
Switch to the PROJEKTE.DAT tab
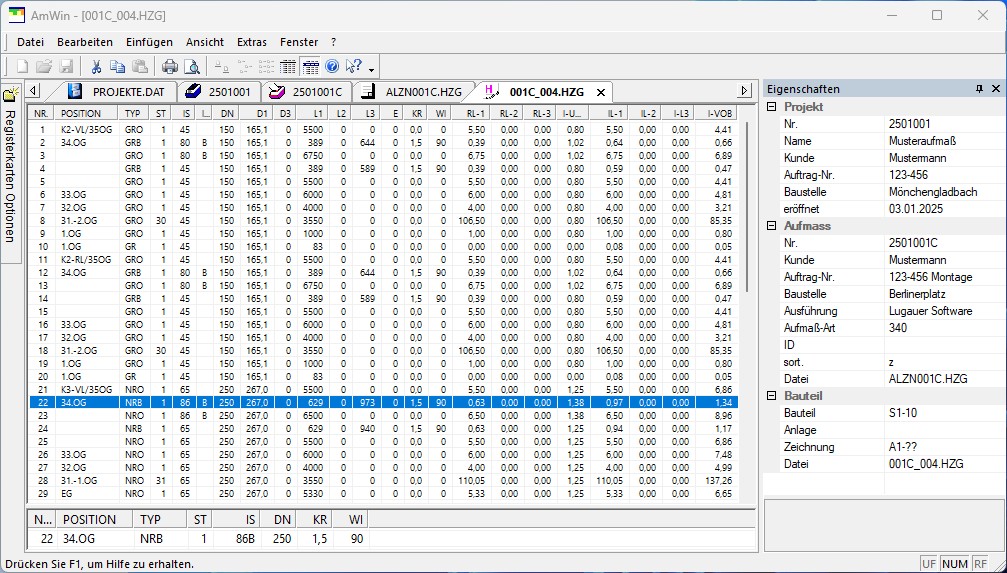(120, 92)
